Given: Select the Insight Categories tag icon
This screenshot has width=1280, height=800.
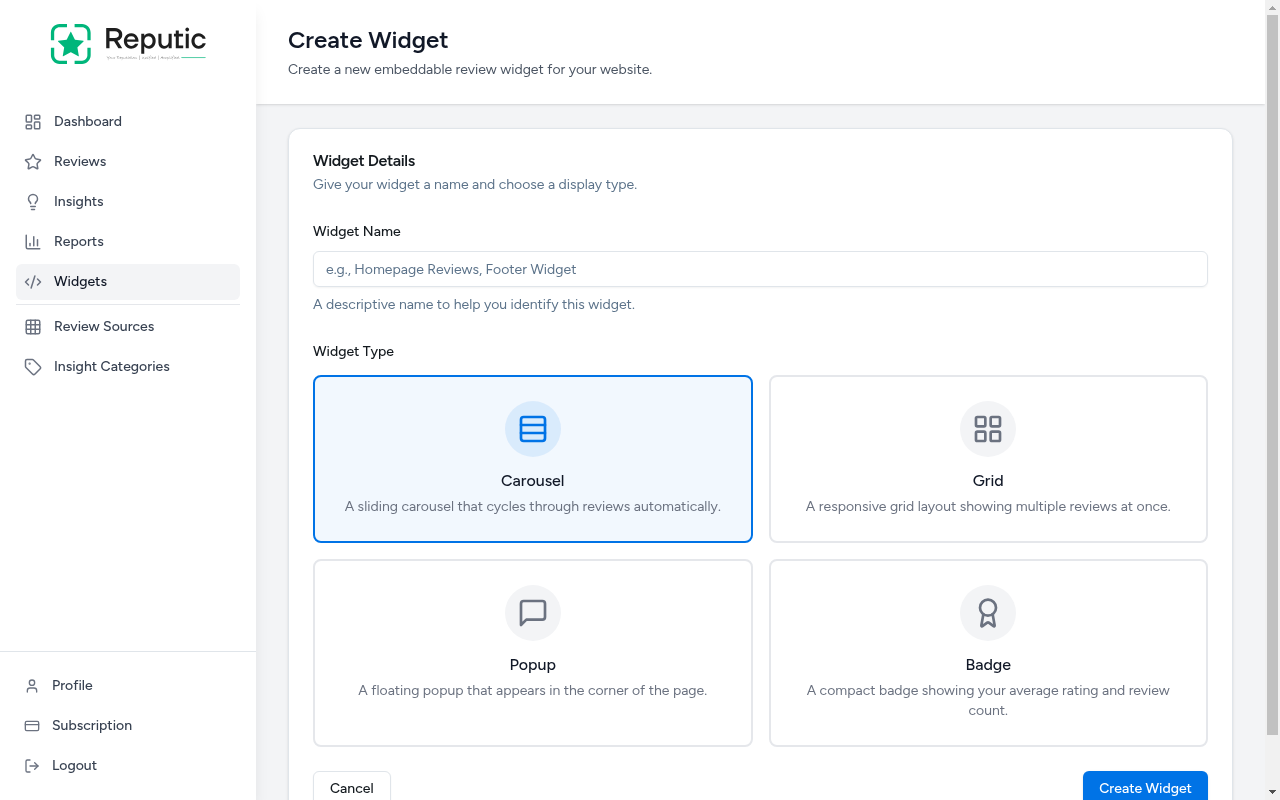Looking at the screenshot, I should (33, 366).
